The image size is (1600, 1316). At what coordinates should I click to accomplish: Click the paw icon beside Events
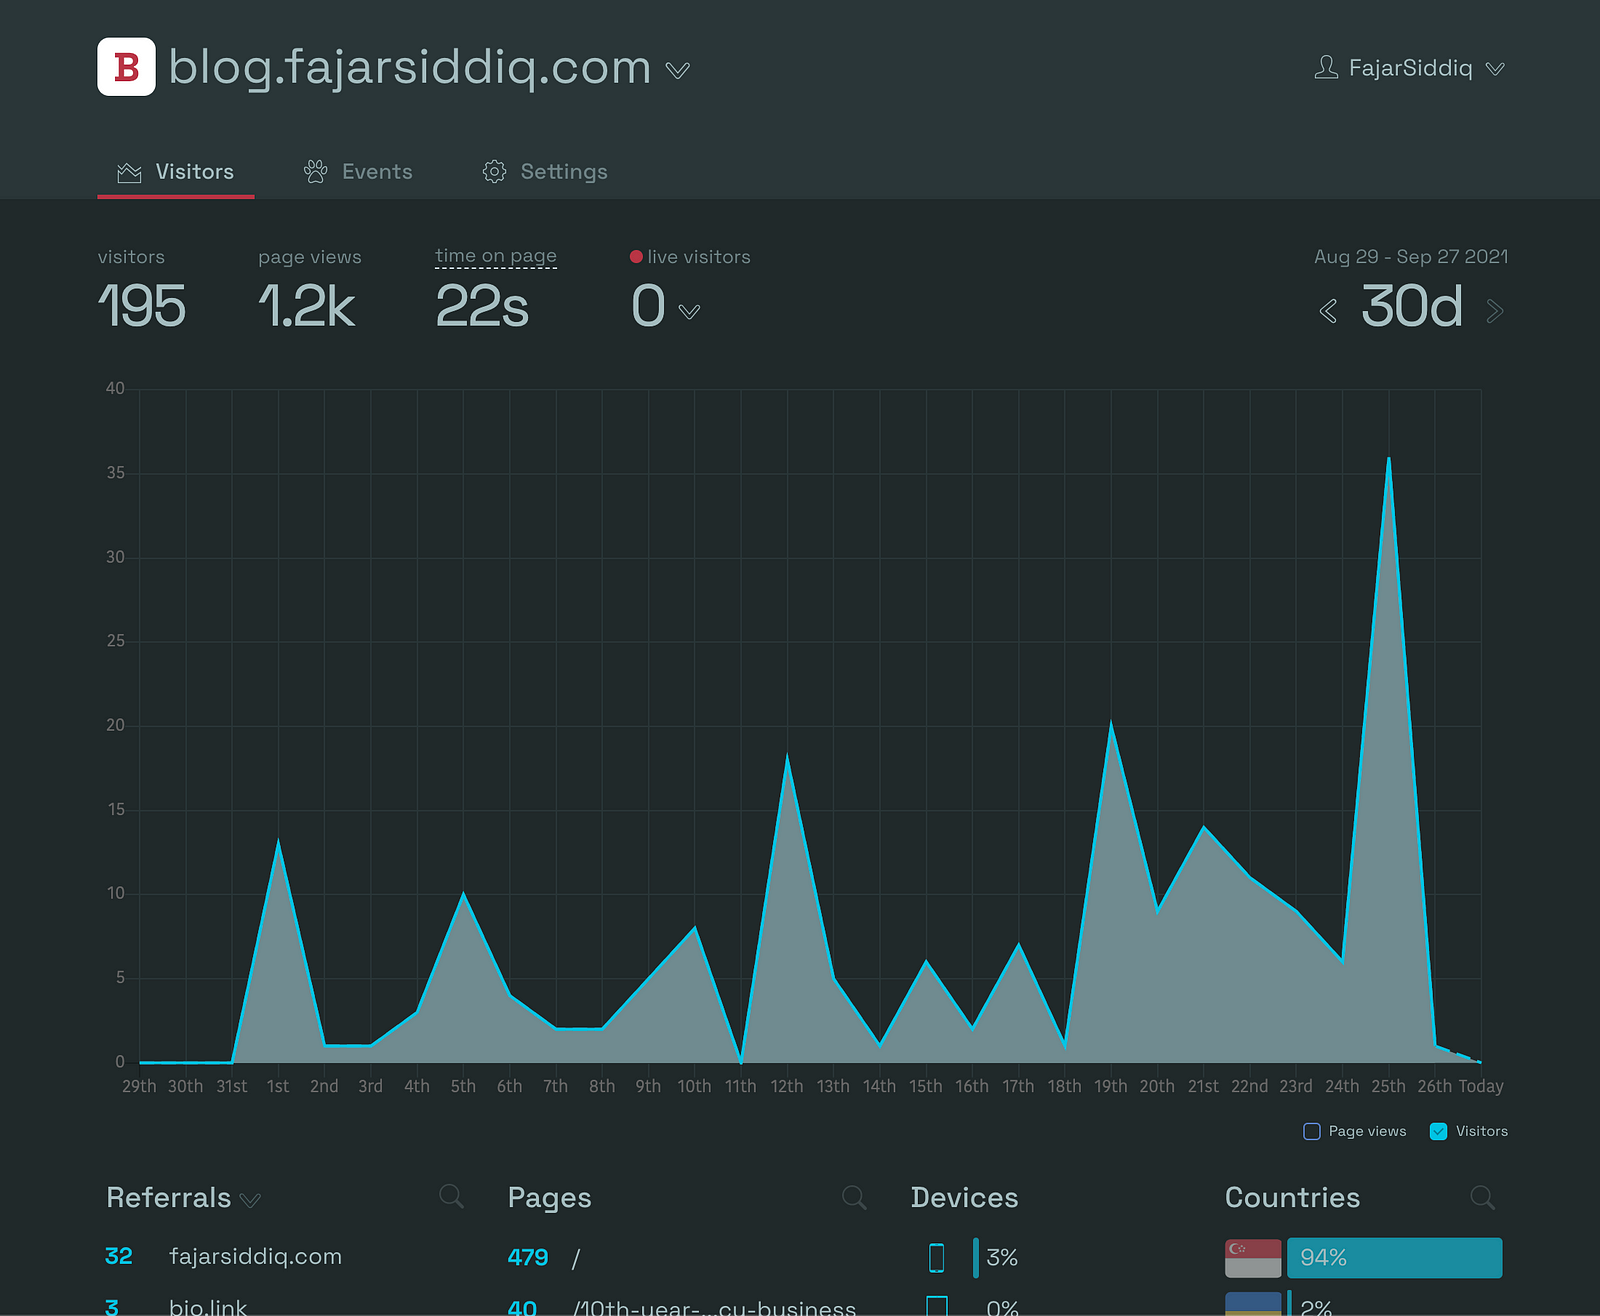(316, 172)
